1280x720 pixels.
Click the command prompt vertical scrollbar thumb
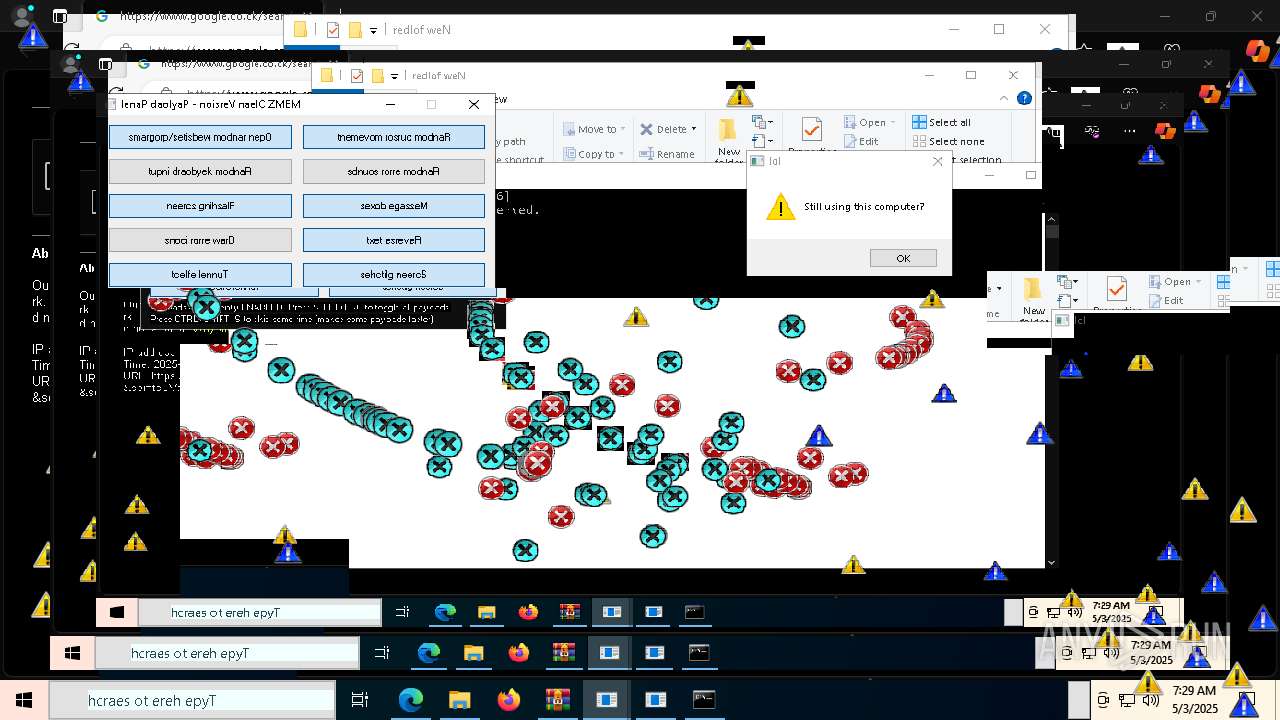[x=1051, y=231]
